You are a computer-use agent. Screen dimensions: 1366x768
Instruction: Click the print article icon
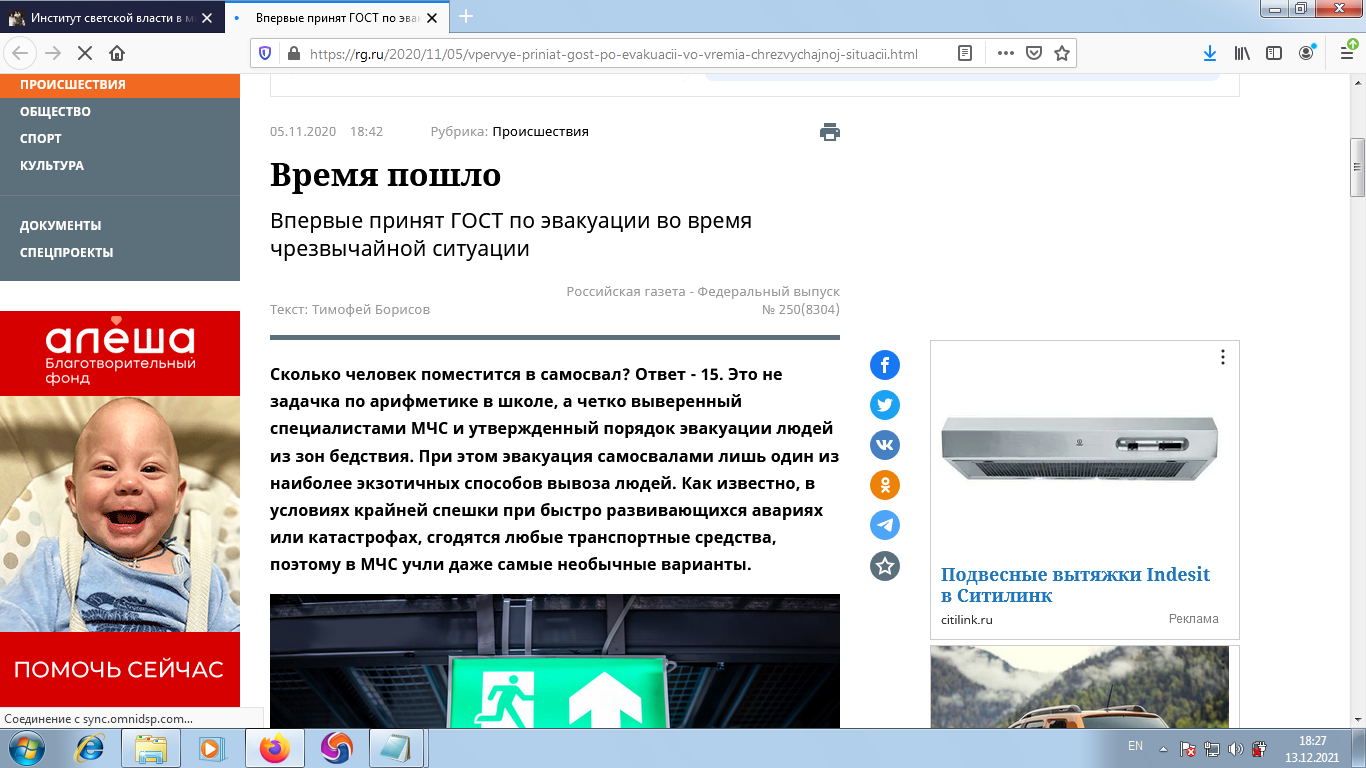830,131
